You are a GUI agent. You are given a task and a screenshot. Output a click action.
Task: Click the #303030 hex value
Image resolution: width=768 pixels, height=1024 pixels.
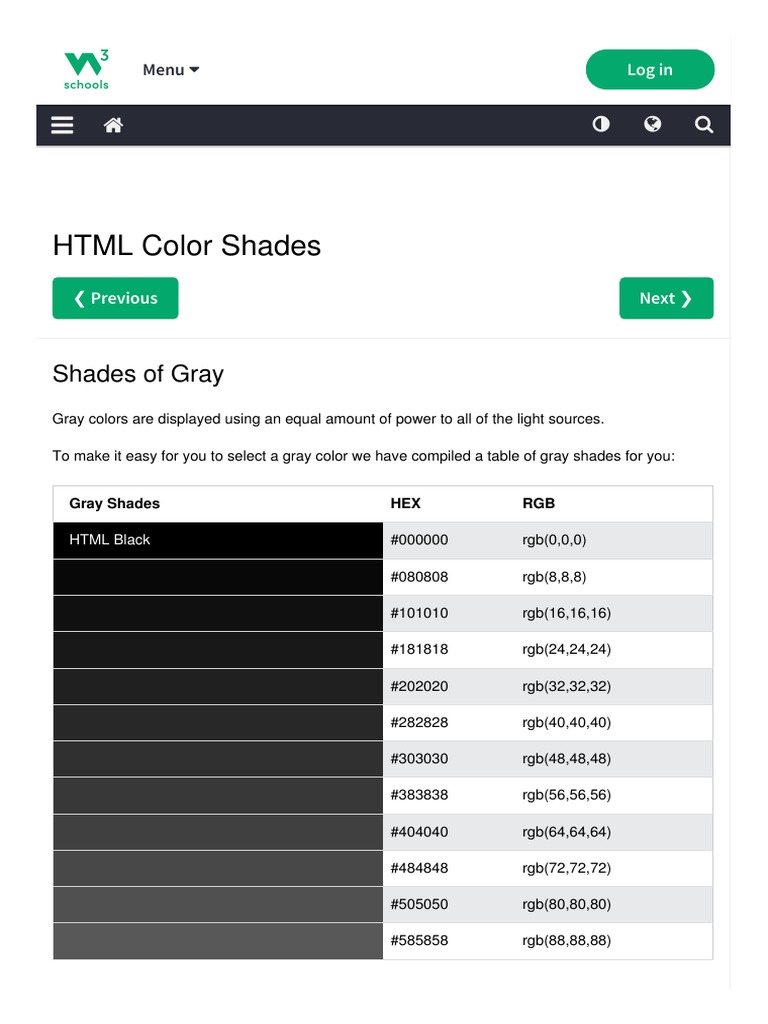[x=419, y=759]
